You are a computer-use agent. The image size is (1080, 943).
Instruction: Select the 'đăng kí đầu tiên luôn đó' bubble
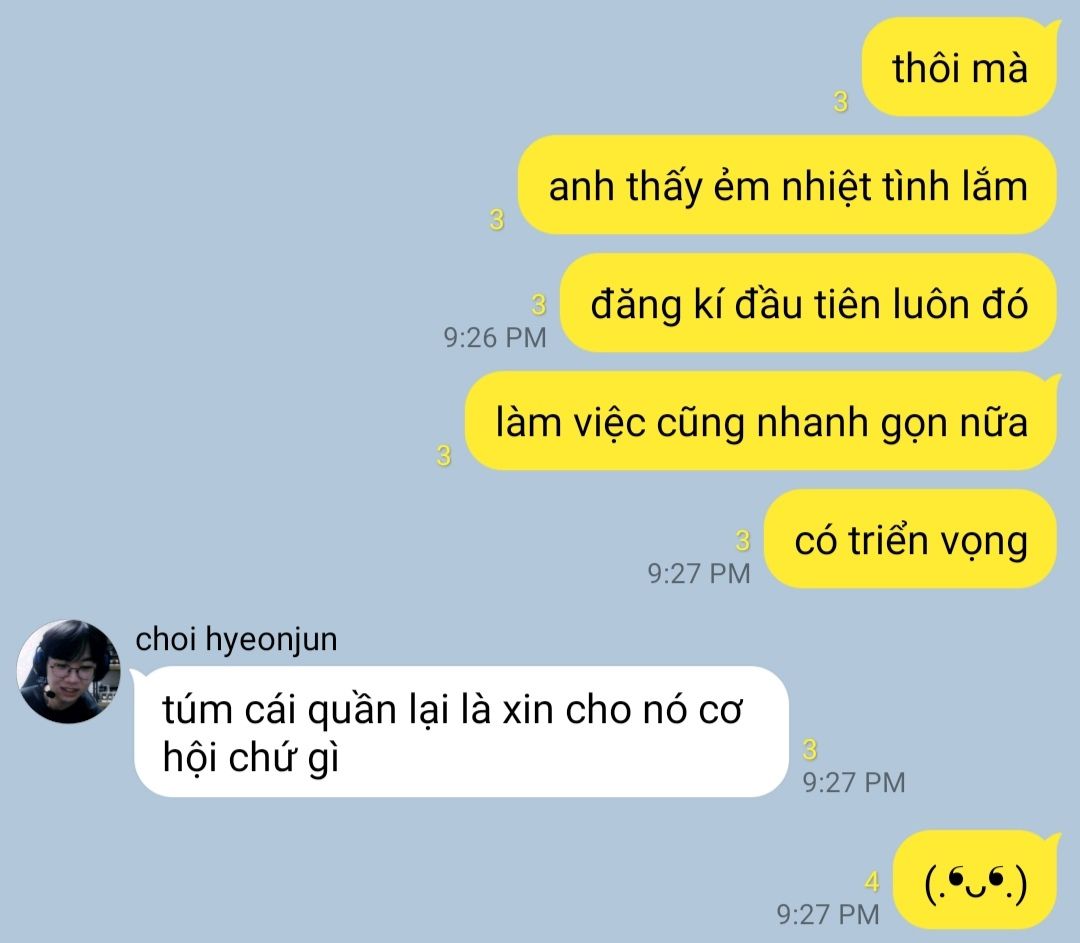tap(808, 303)
